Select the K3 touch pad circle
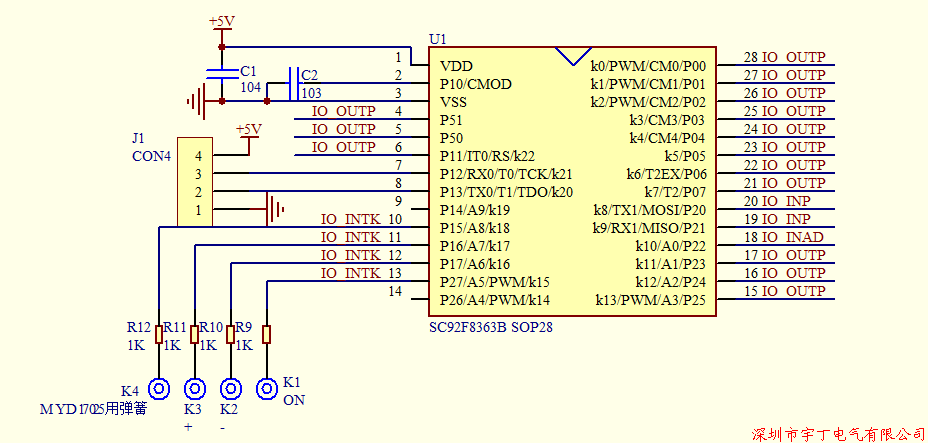The width and height of the screenshot is (928, 443). (x=195, y=389)
